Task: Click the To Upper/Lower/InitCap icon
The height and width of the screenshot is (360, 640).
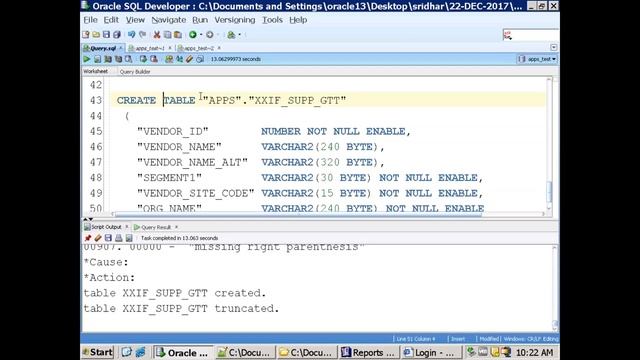Action: click(x=180, y=59)
